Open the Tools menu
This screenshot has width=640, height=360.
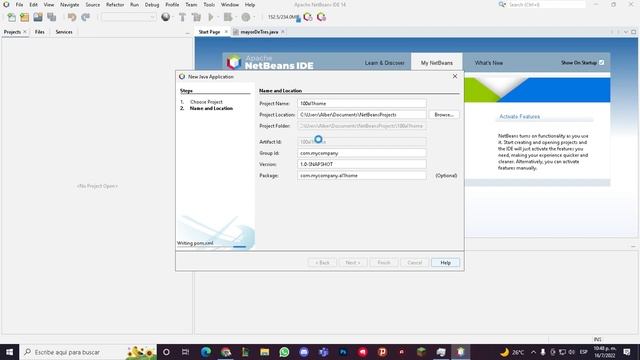pyautogui.click(x=209, y=4)
